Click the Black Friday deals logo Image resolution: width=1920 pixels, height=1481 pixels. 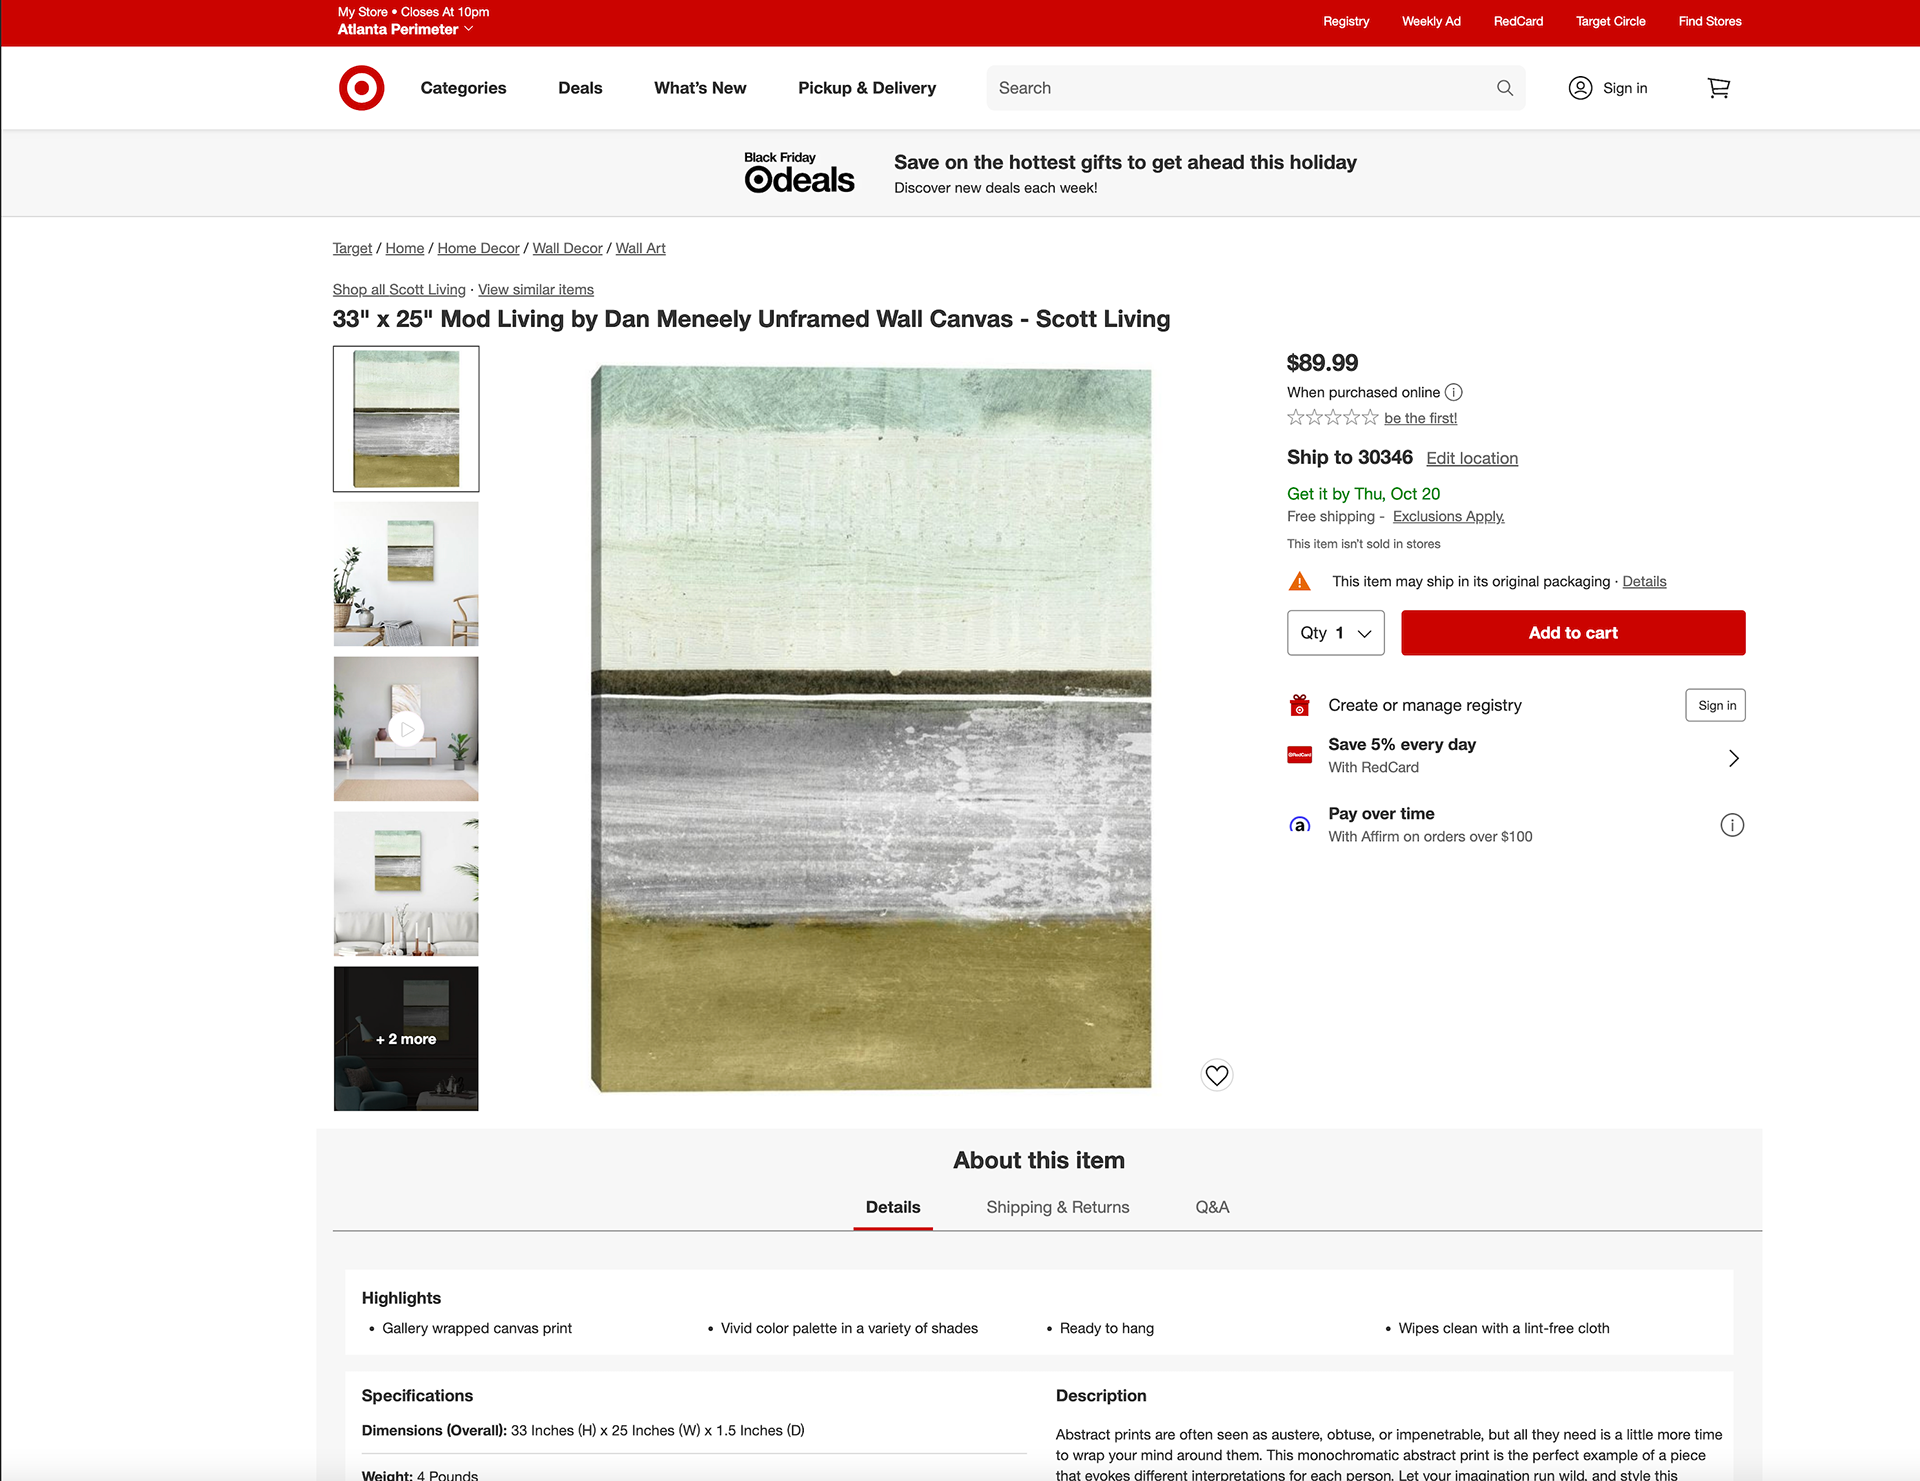click(799, 172)
